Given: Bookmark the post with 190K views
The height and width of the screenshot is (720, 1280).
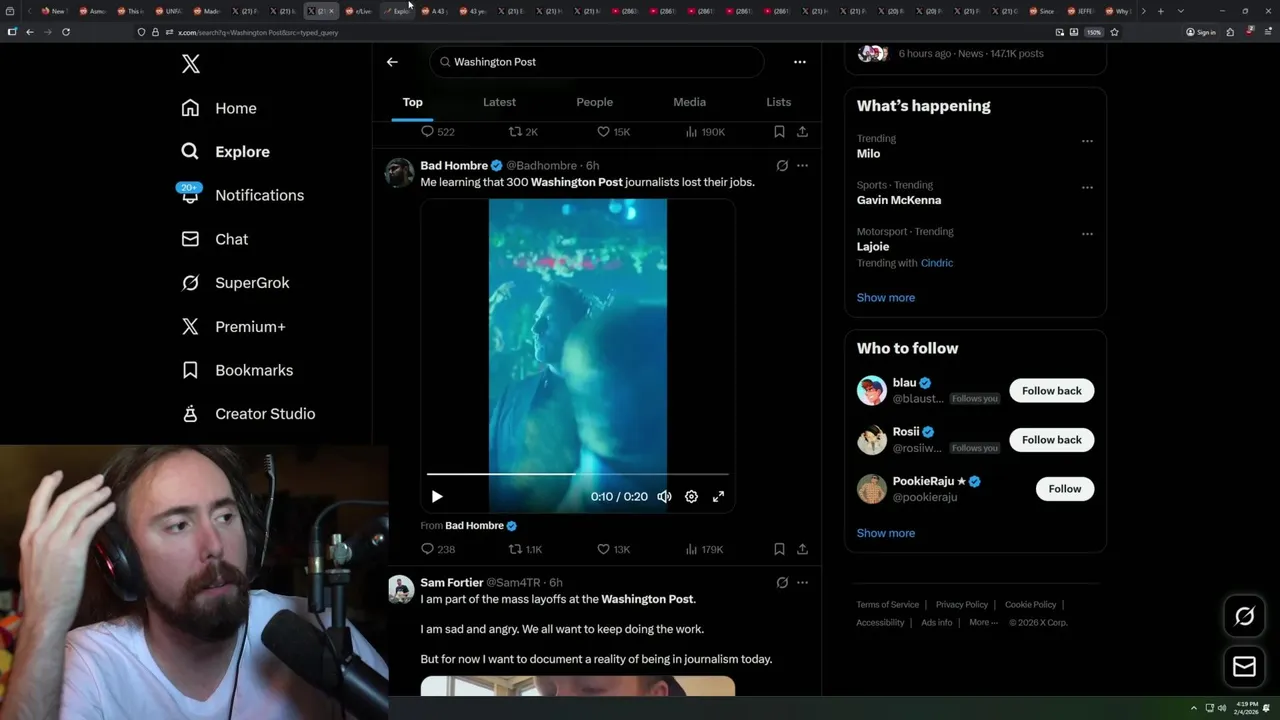Looking at the screenshot, I should pyautogui.click(x=779, y=132).
